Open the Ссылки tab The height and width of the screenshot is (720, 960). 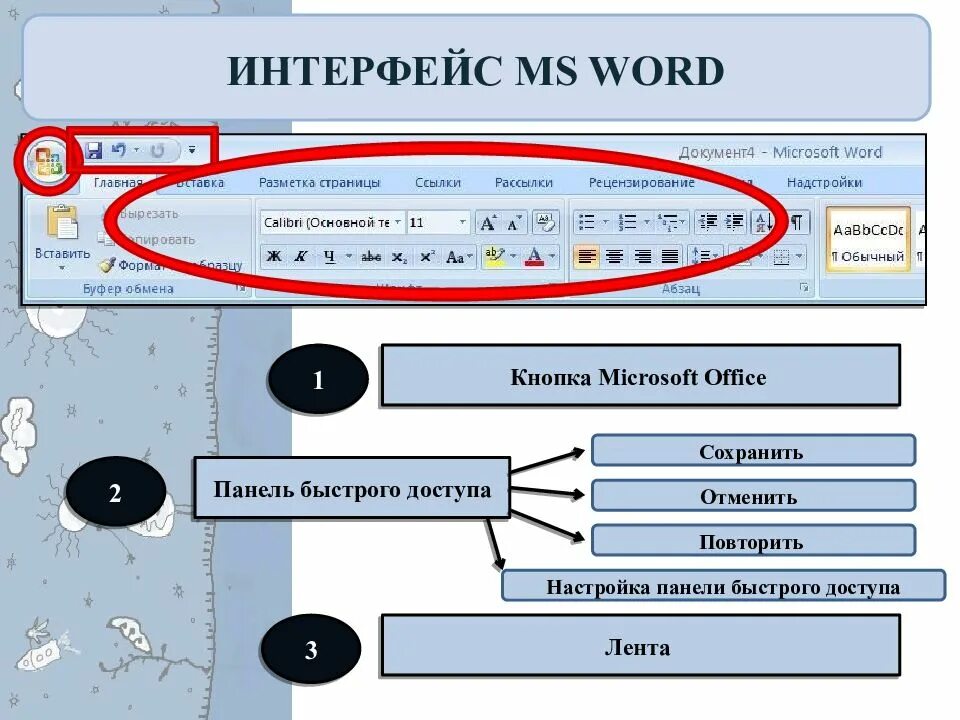coord(438,182)
